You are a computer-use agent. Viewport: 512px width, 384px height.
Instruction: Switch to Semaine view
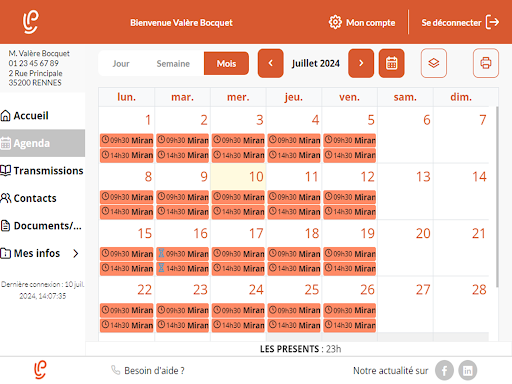point(173,64)
